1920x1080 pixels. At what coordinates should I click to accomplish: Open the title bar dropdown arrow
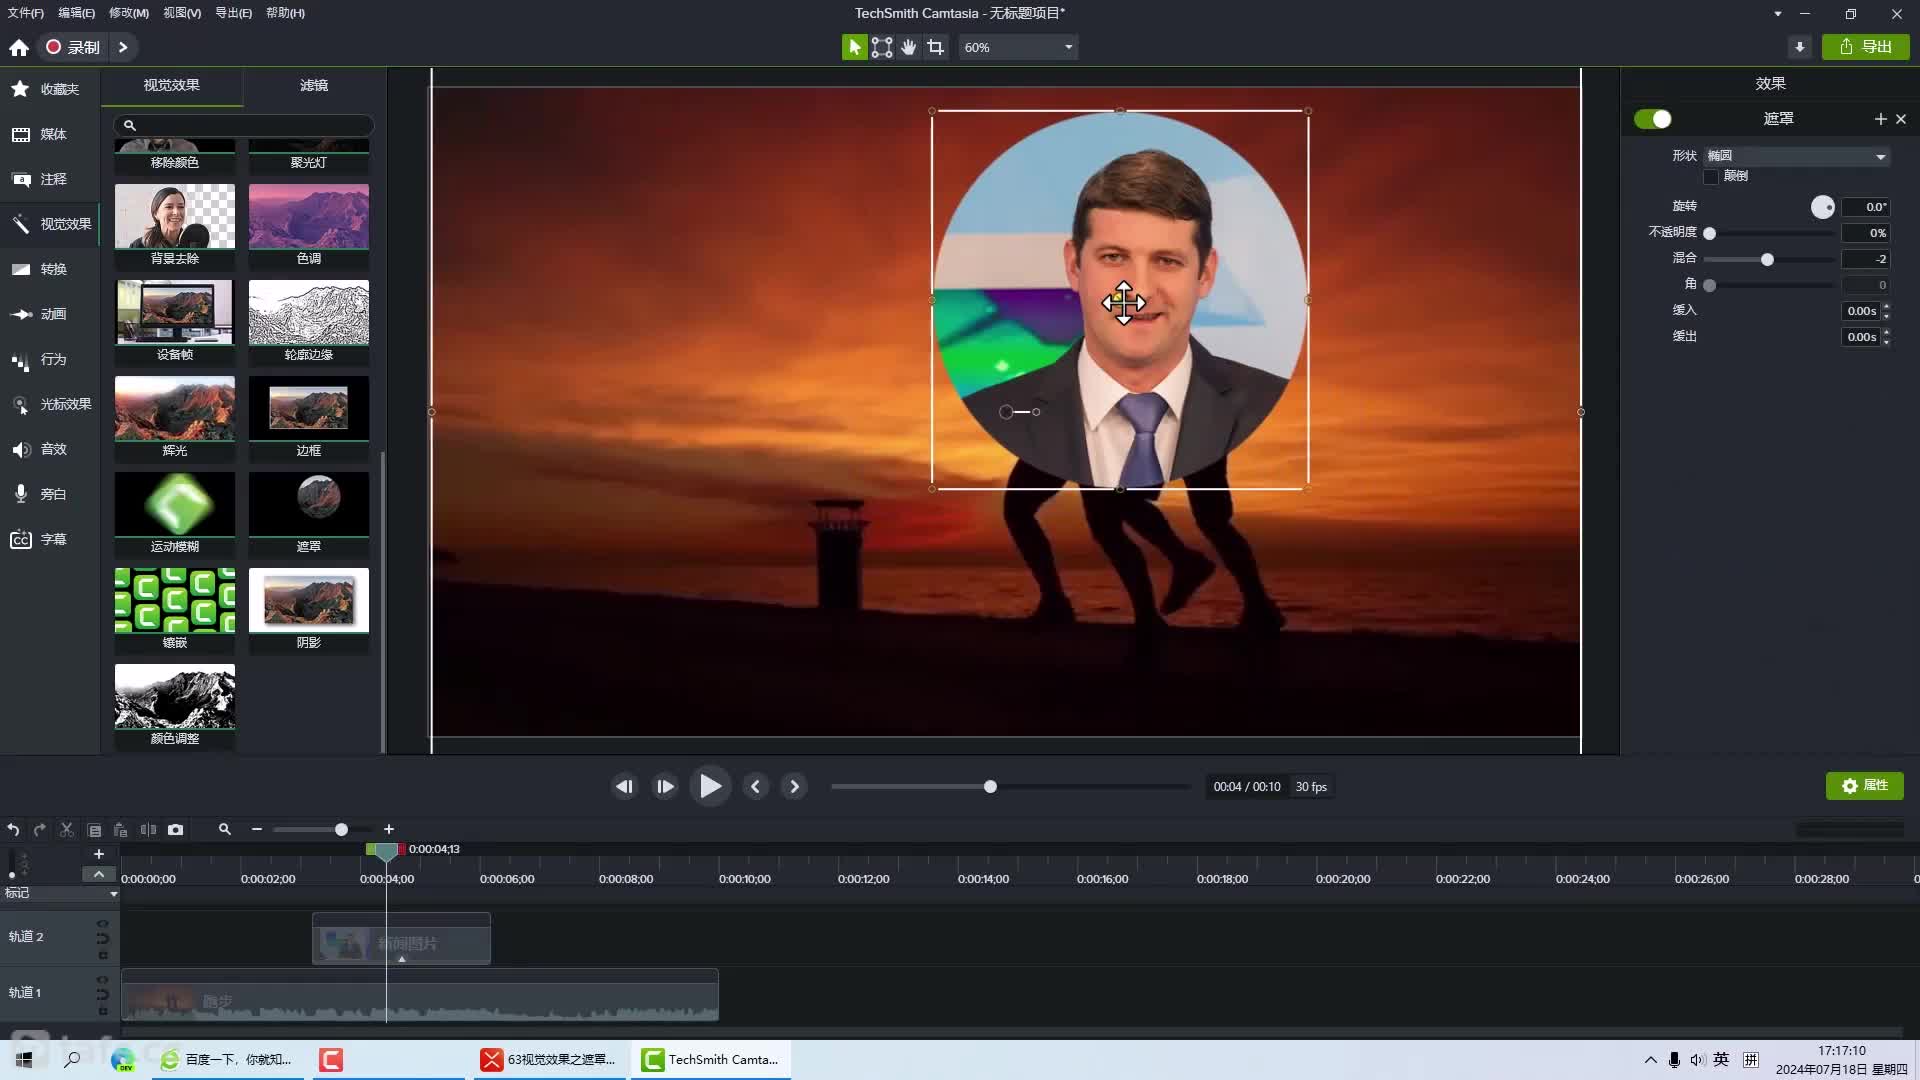pyautogui.click(x=1777, y=14)
